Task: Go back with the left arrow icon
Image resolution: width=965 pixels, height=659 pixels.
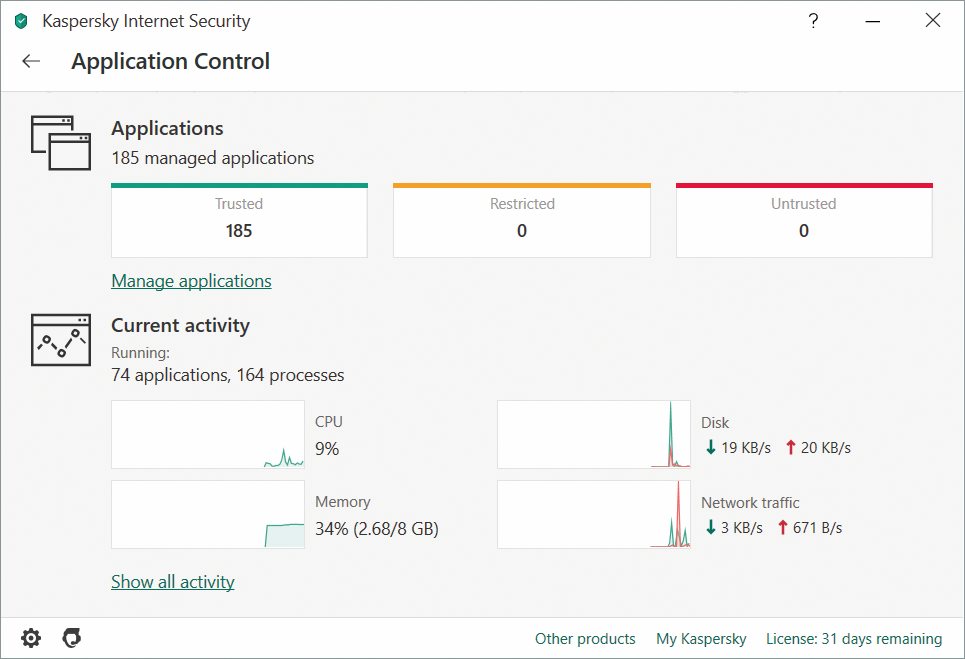Action: click(x=31, y=61)
